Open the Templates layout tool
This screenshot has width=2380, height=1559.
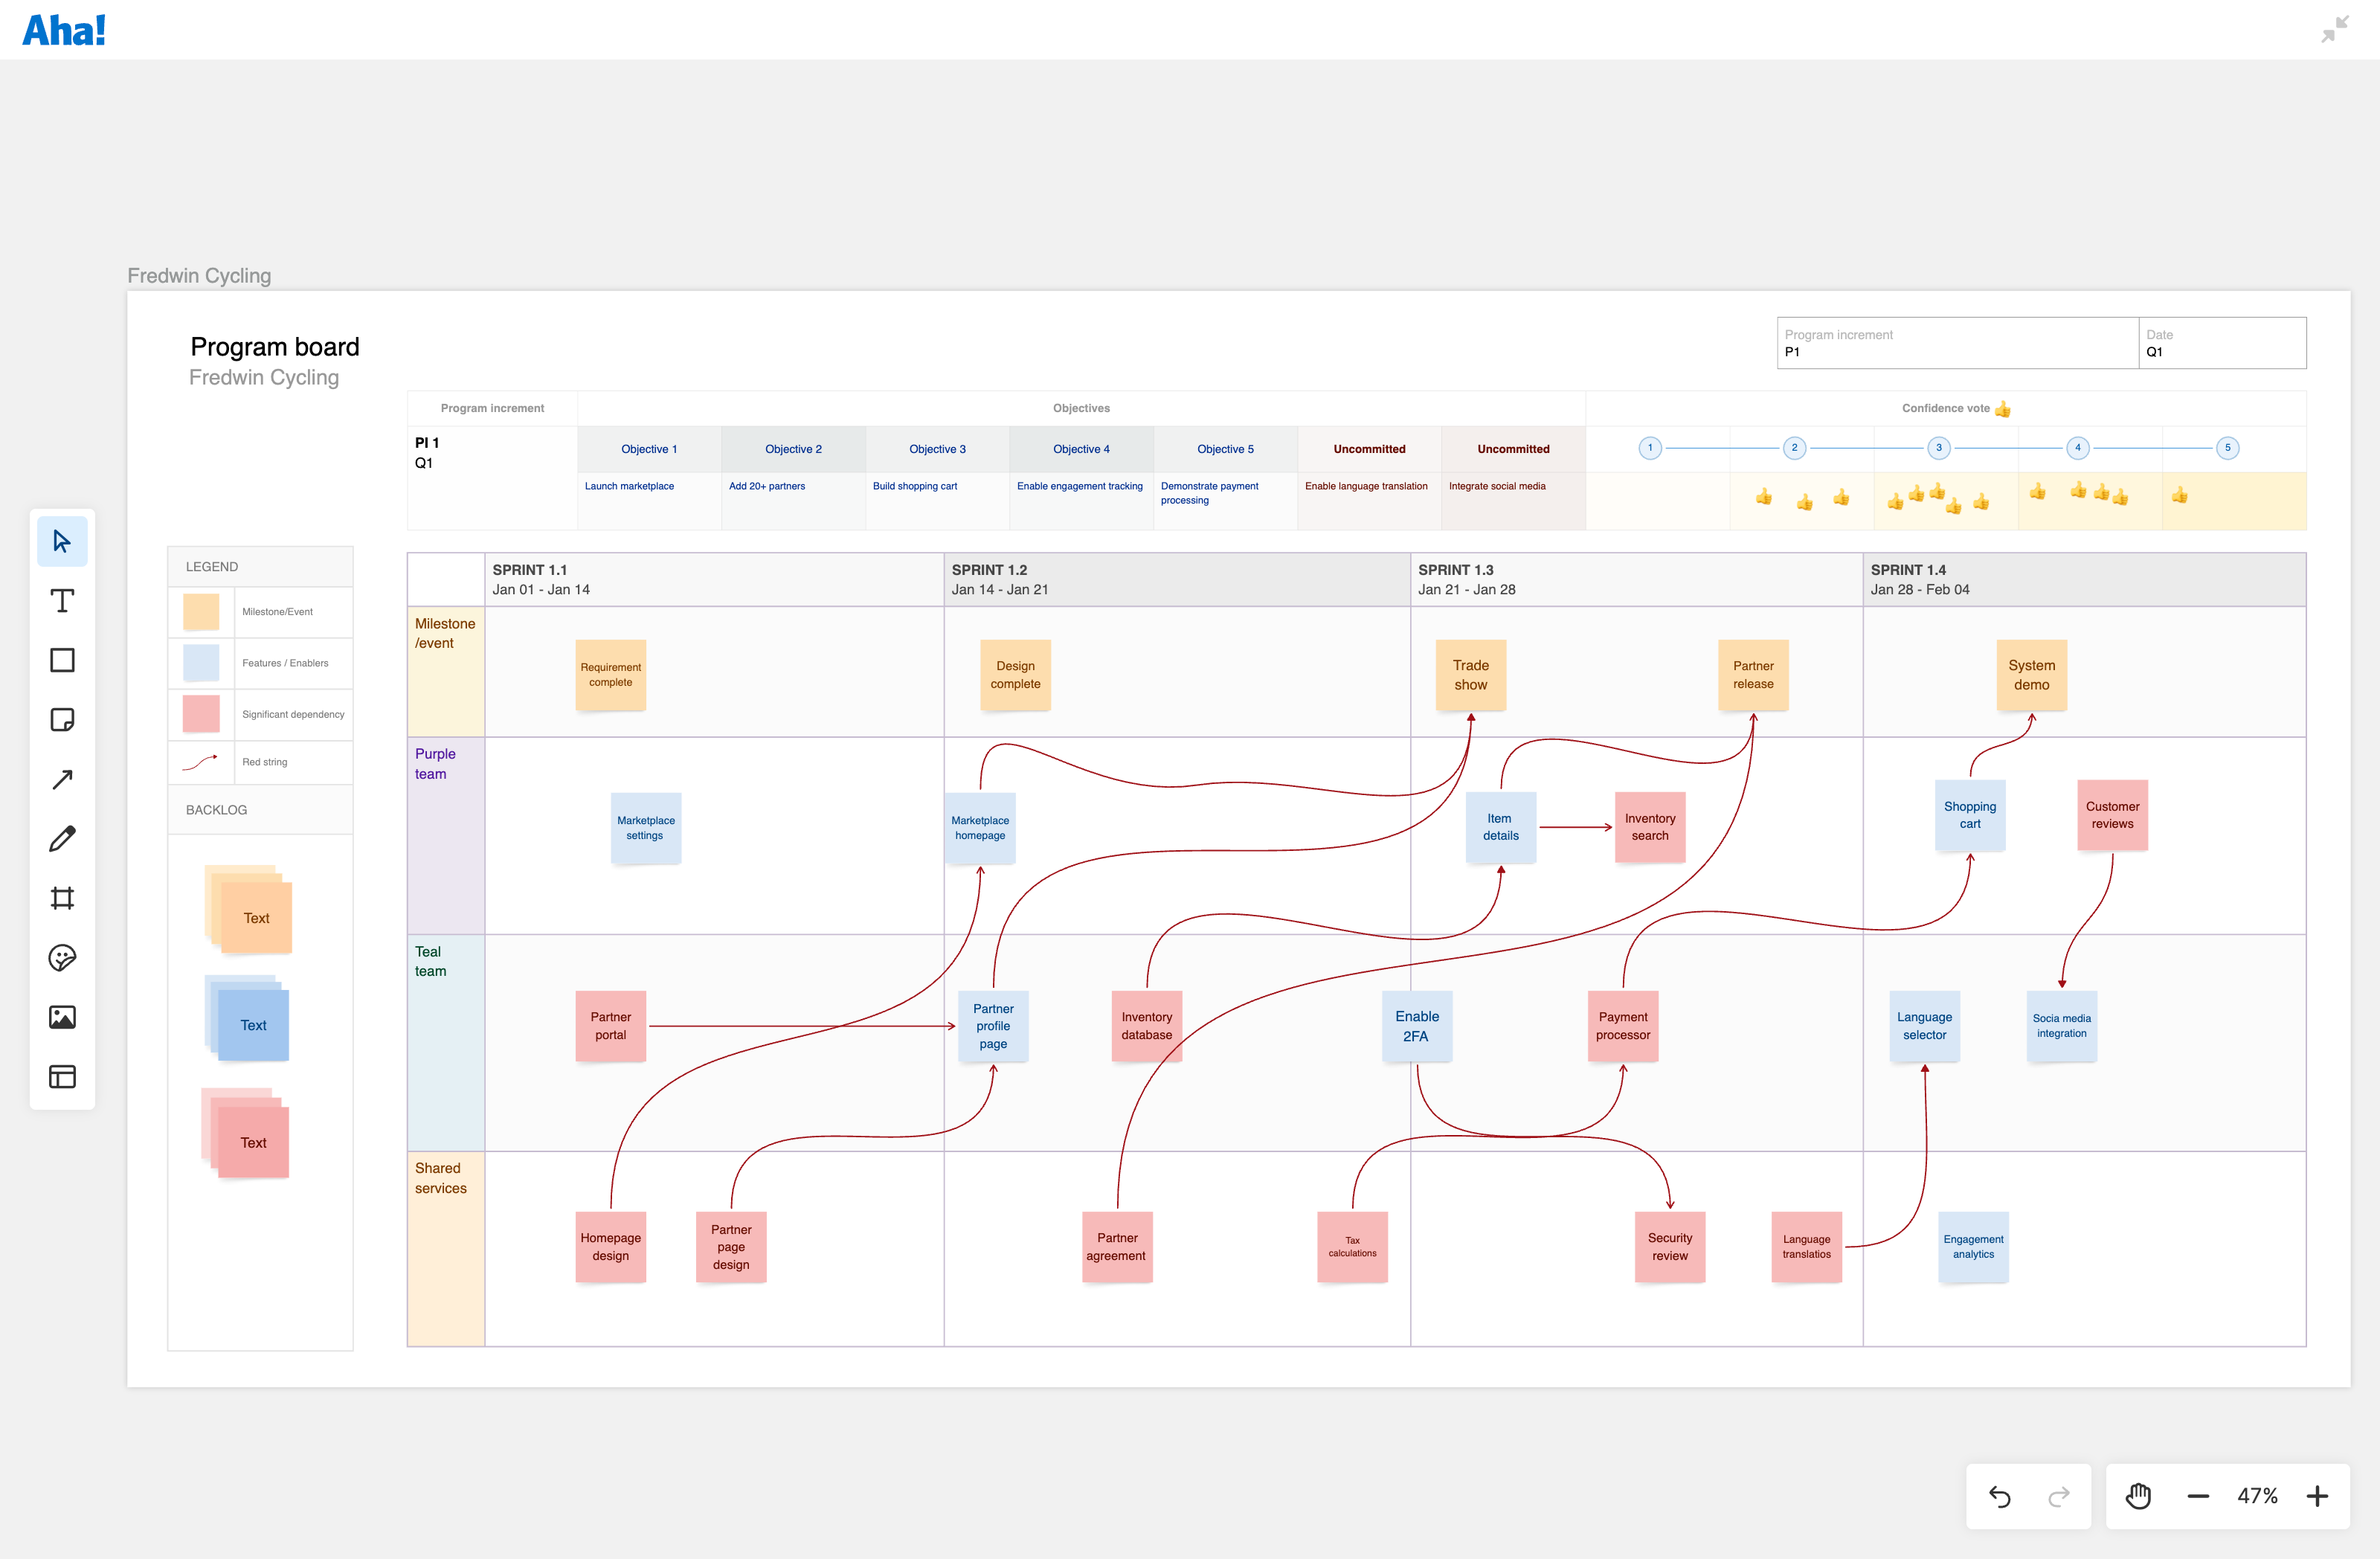(62, 1077)
